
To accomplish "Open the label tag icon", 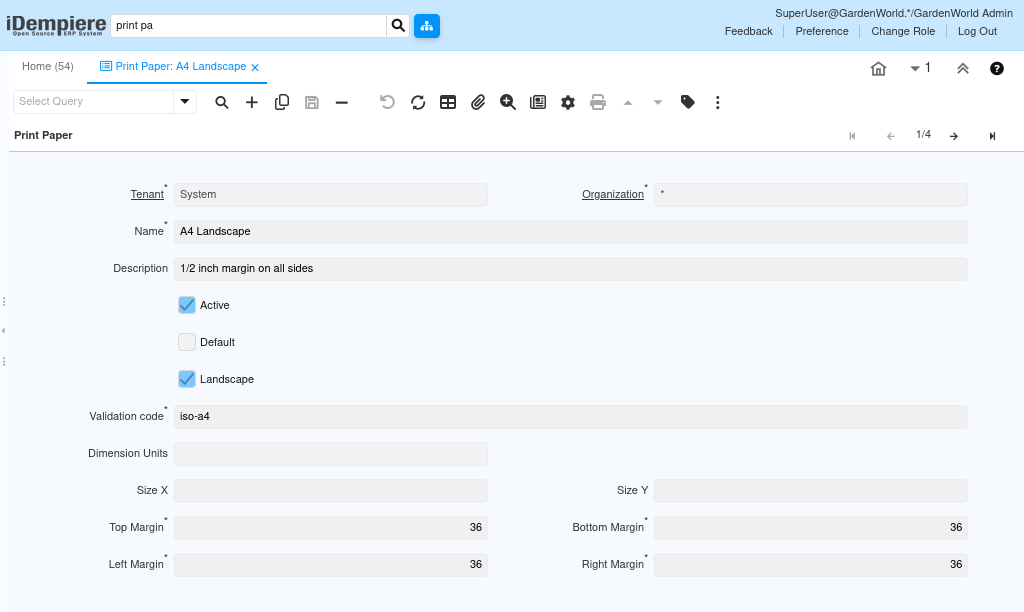I will pyautogui.click(x=688, y=102).
